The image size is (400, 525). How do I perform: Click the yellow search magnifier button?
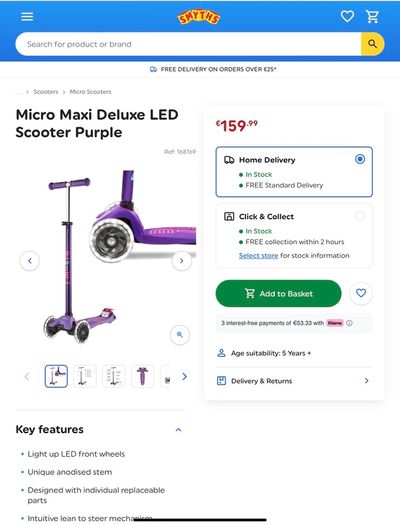[x=372, y=44]
